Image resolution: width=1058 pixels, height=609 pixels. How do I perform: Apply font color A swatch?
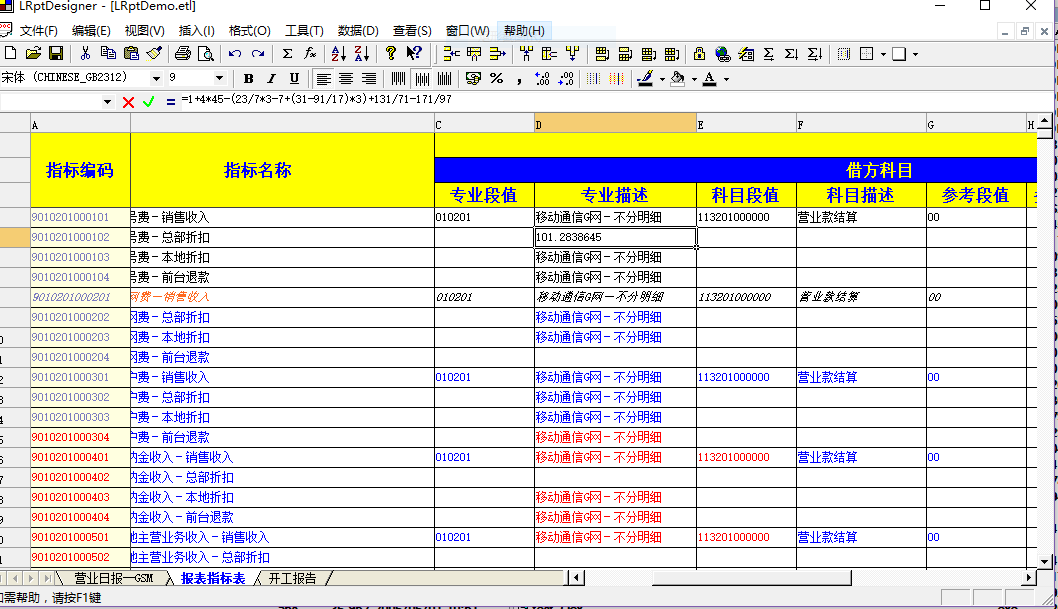710,78
